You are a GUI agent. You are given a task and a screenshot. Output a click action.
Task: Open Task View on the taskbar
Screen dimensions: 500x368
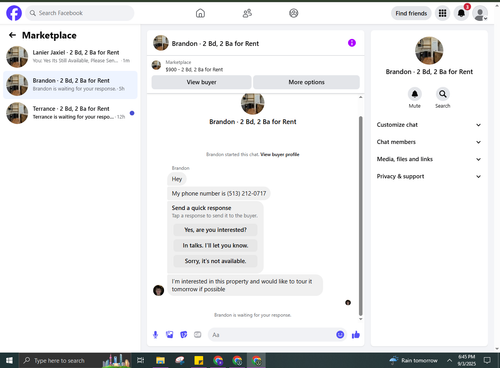[x=141, y=360]
